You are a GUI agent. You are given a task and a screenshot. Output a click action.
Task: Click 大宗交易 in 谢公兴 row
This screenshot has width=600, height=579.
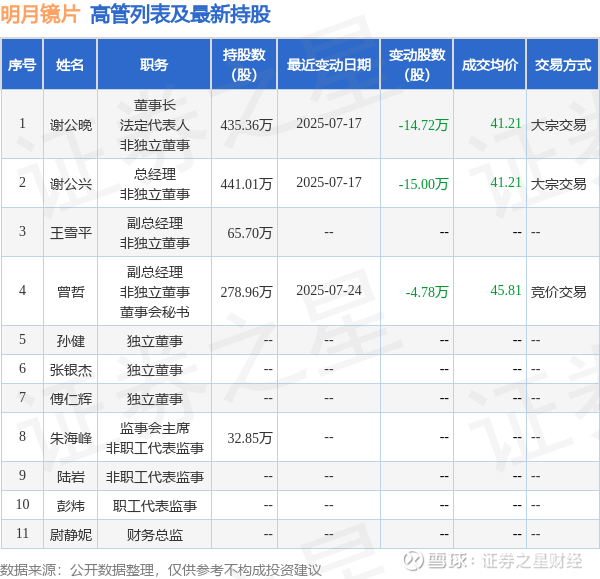click(x=558, y=184)
